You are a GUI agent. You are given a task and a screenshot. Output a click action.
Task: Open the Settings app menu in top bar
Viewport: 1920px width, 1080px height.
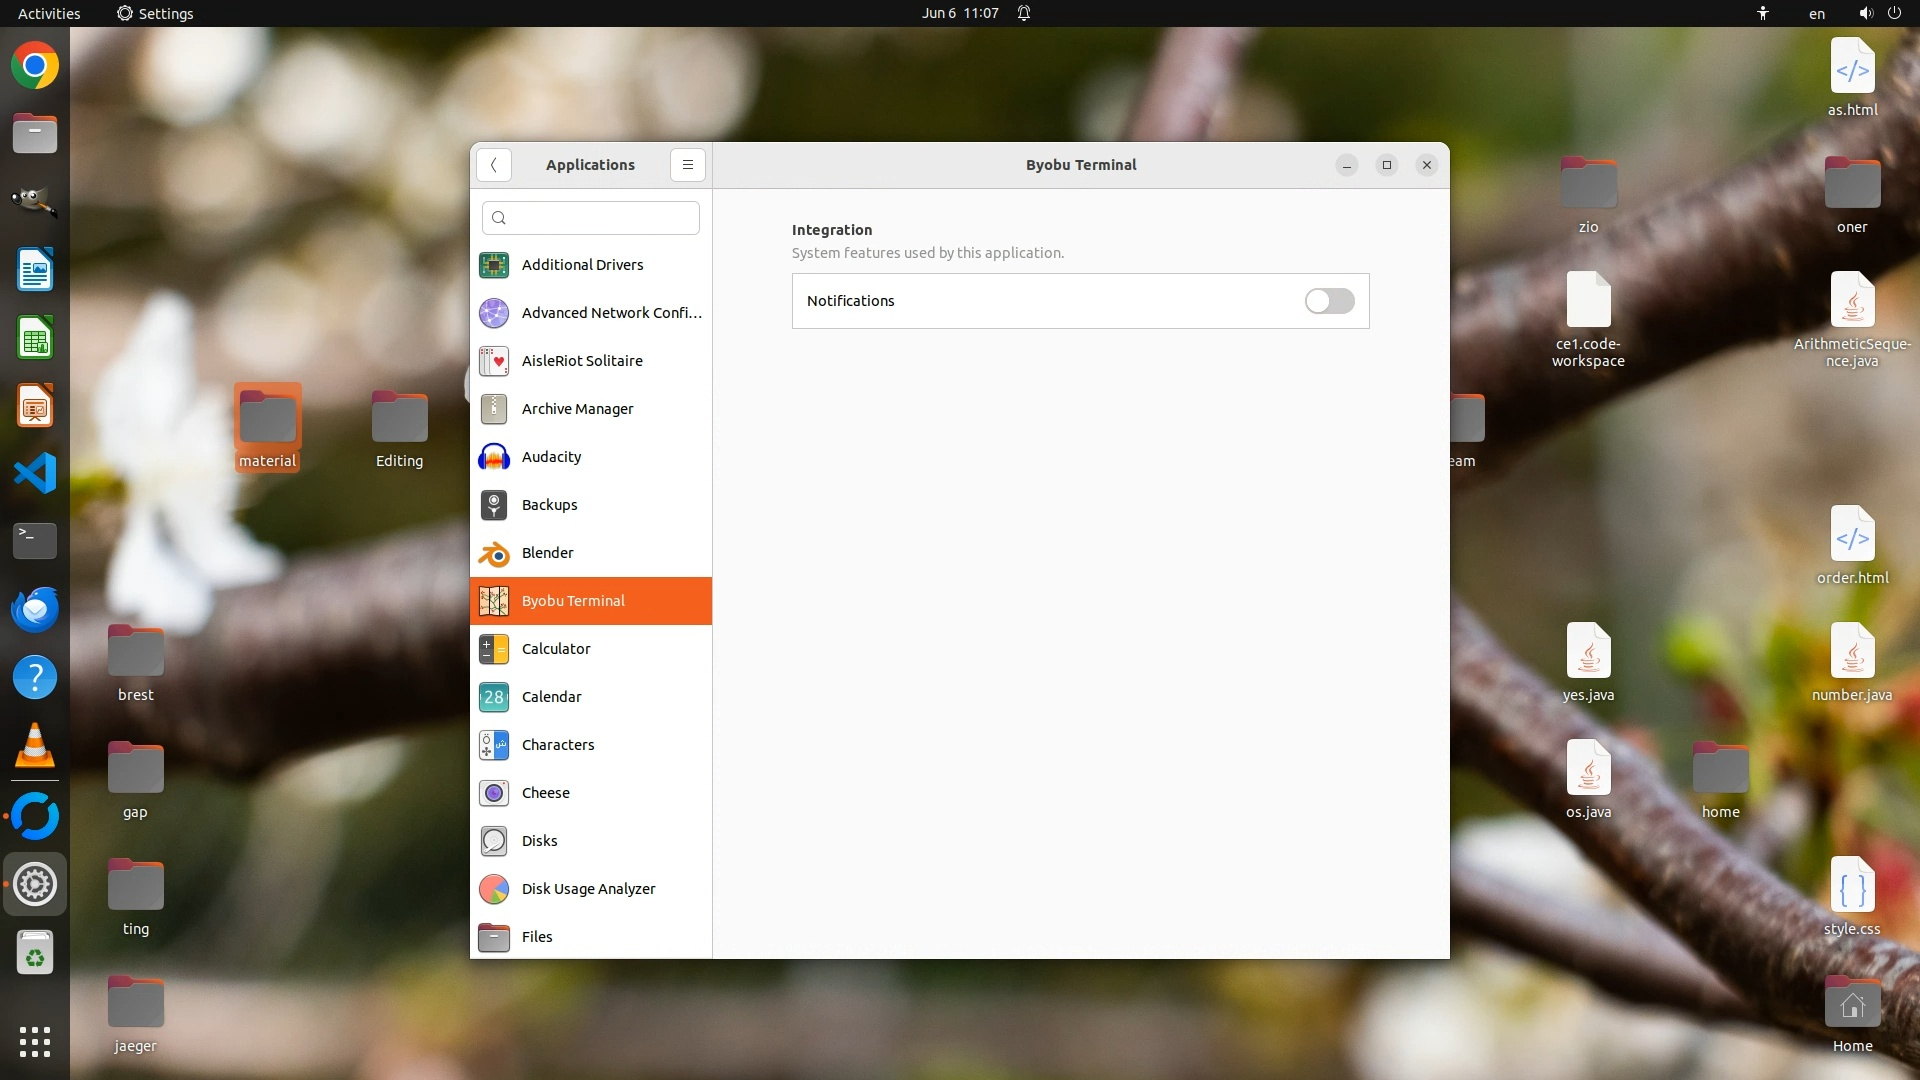[155, 13]
